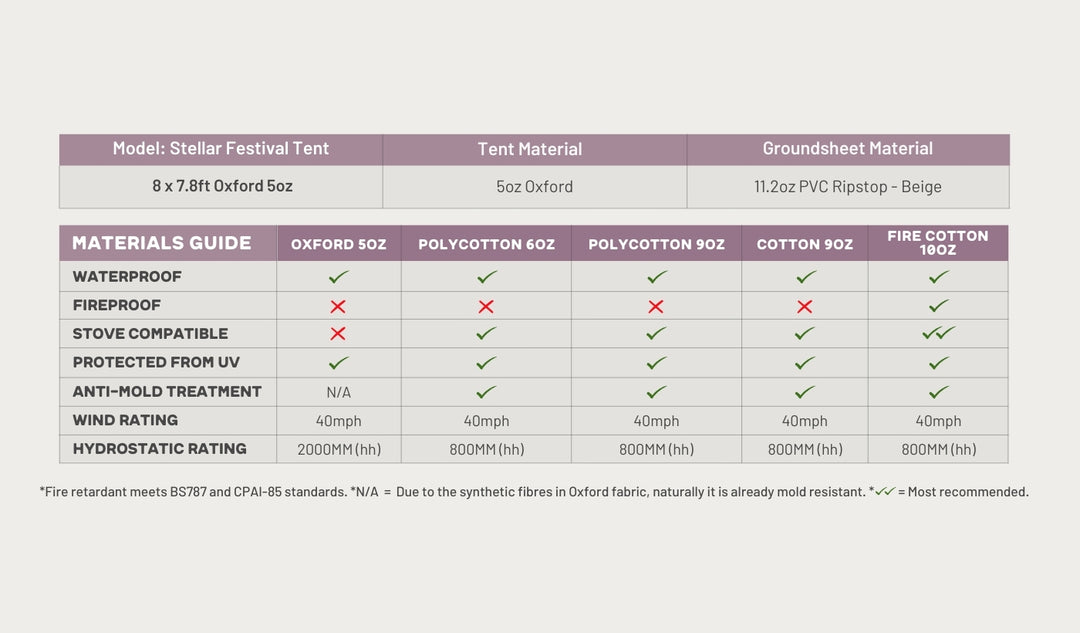Click the Cotton 9oz fireproof red cross
1080x633 pixels.
pyautogui.click(x=804, y=306)
